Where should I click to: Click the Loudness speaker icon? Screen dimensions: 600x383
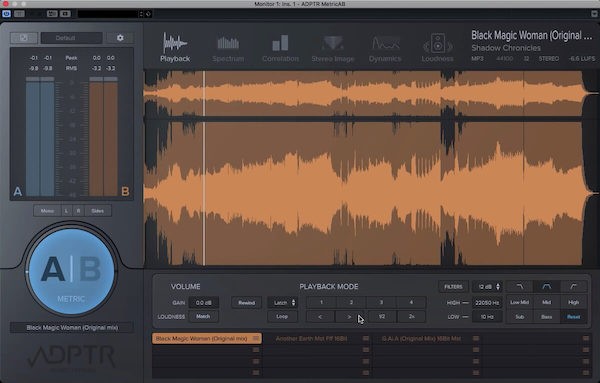tap(438, 43)
